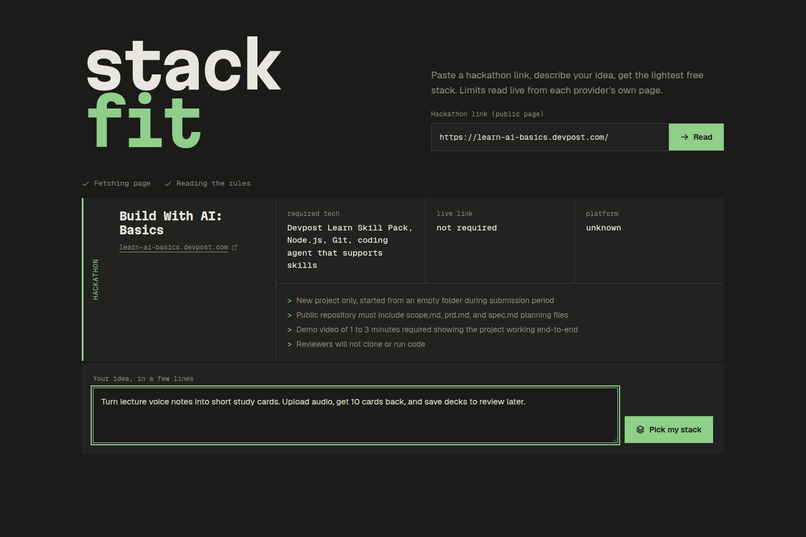Click the 'unknown' platform value

click(x=603, y=228)
